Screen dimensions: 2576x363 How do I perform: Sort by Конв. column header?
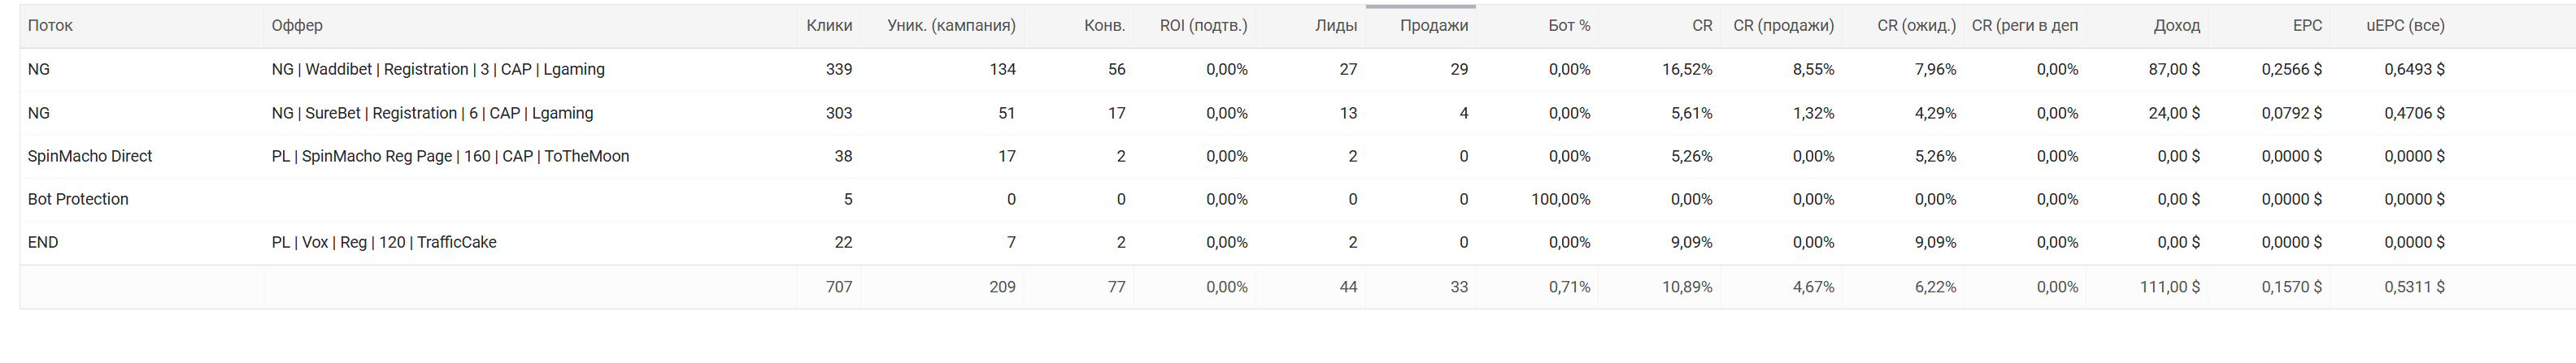pos(1104,26)
